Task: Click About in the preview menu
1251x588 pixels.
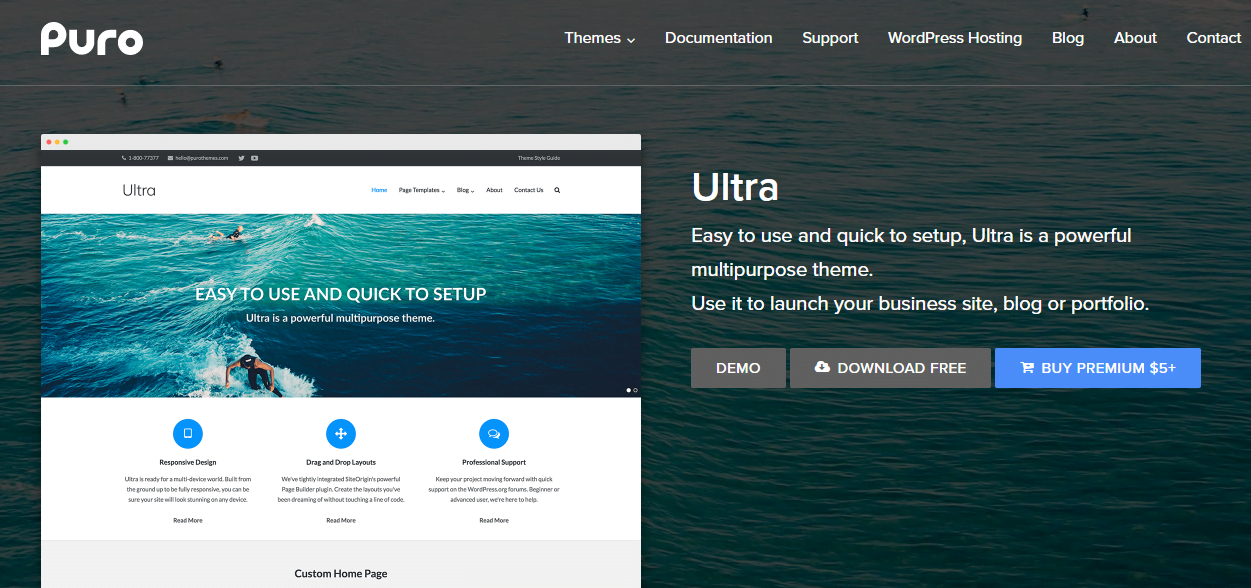Action: [x=494, y=190]
